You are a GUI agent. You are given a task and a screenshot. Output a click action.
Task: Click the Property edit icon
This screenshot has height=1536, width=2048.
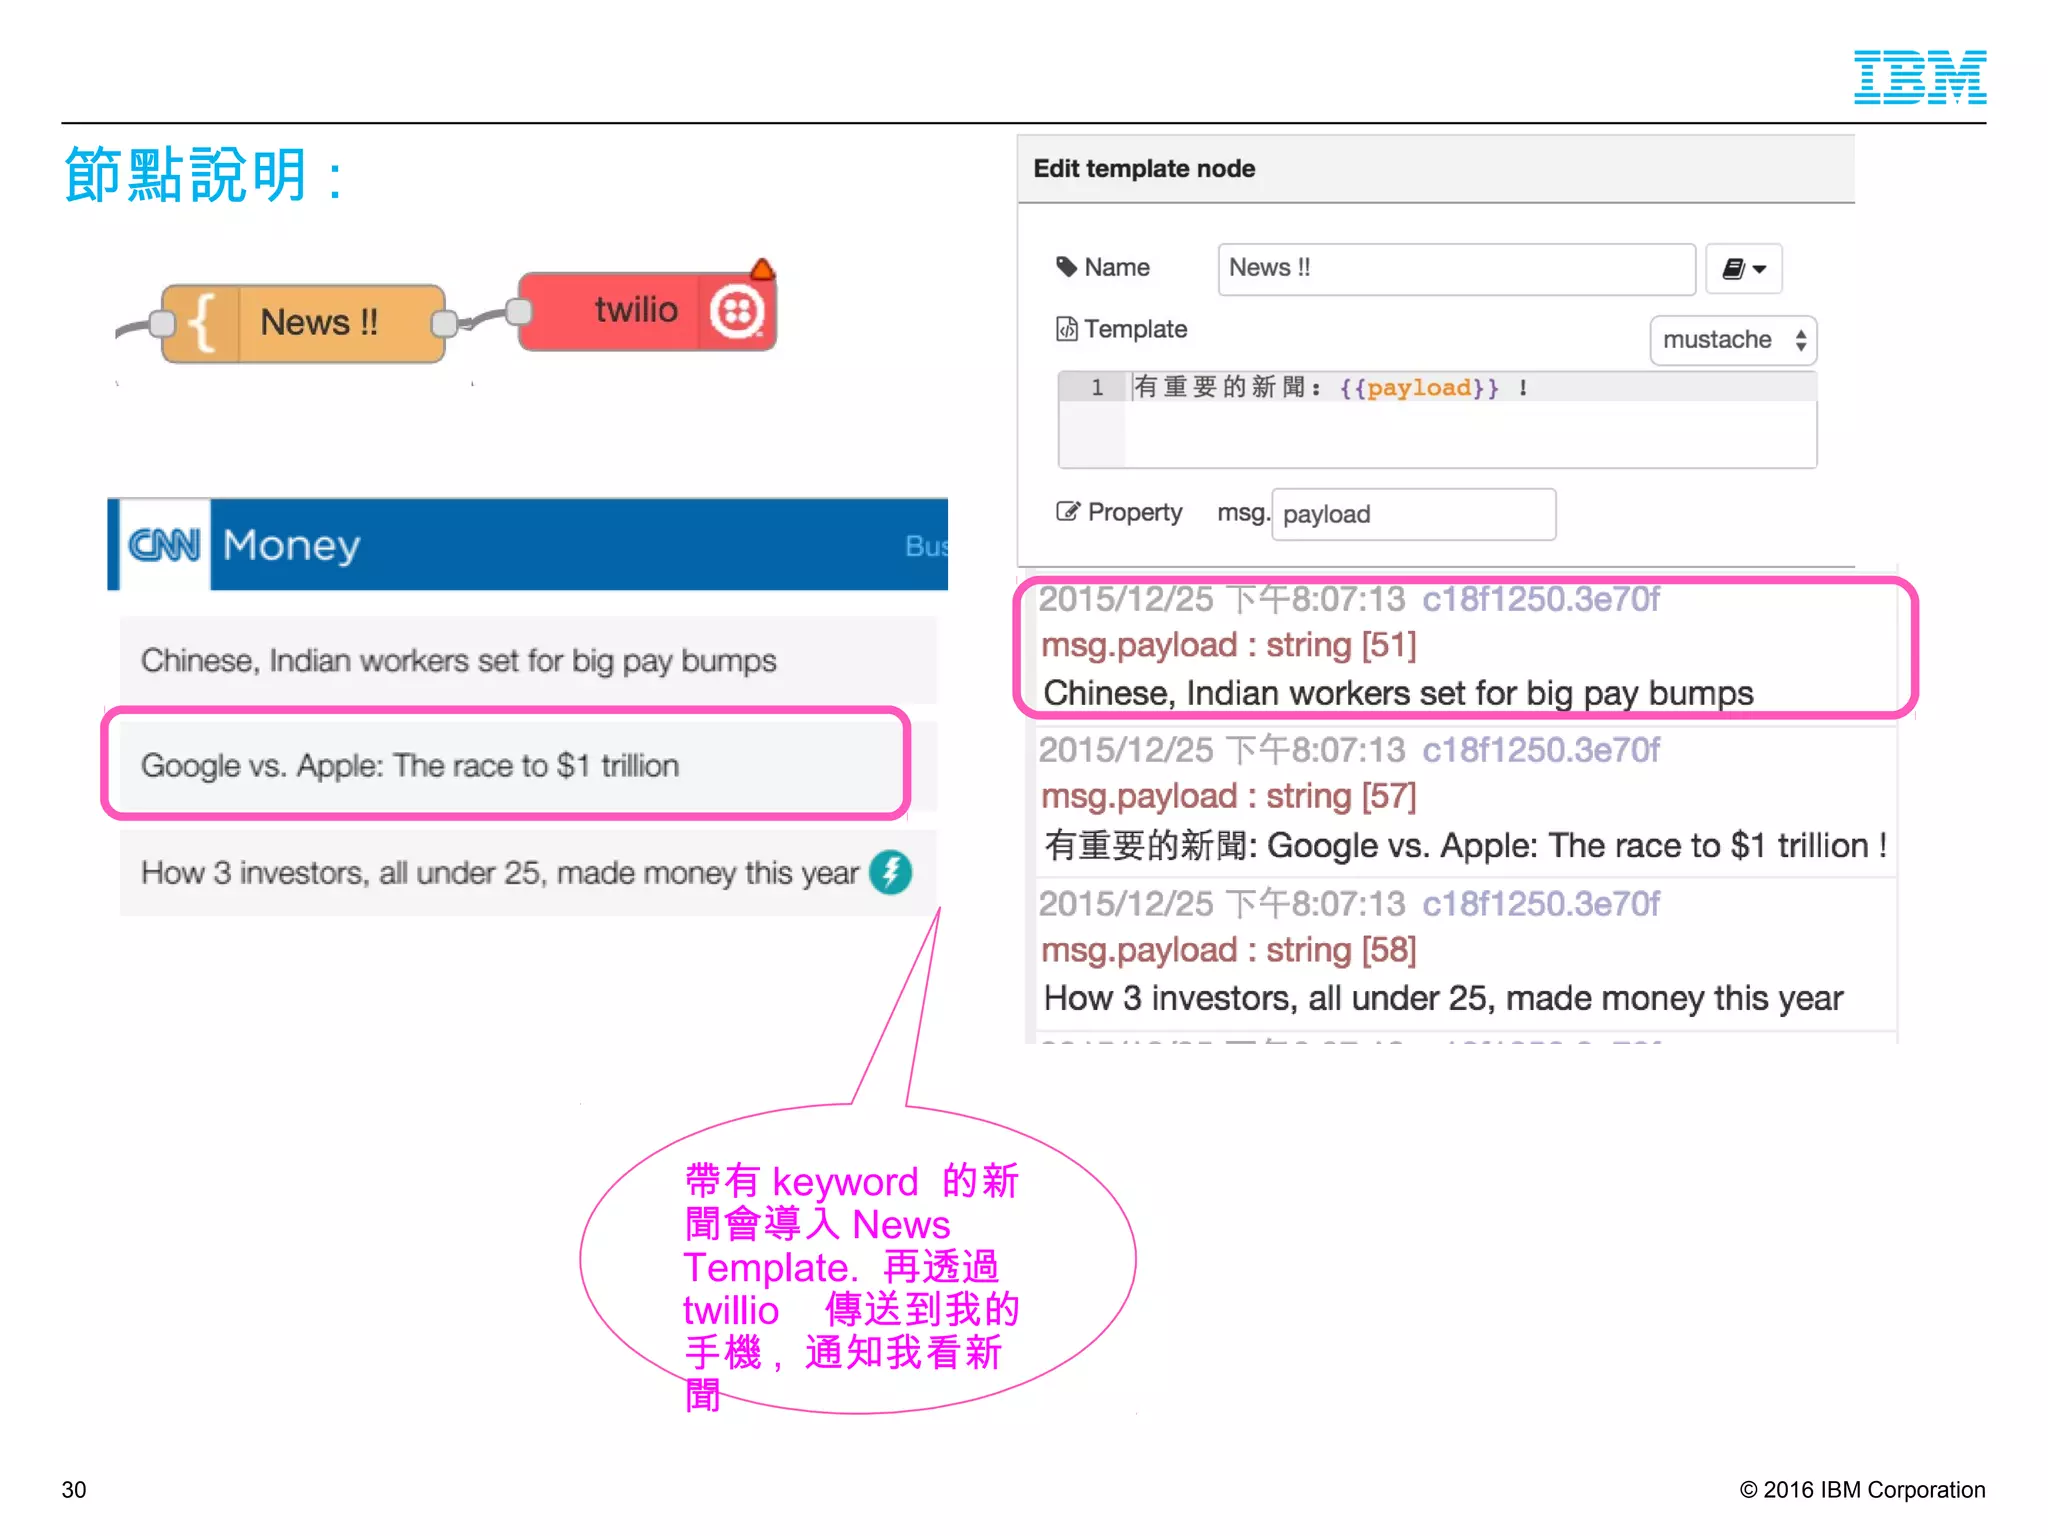tap(1068, 512)
